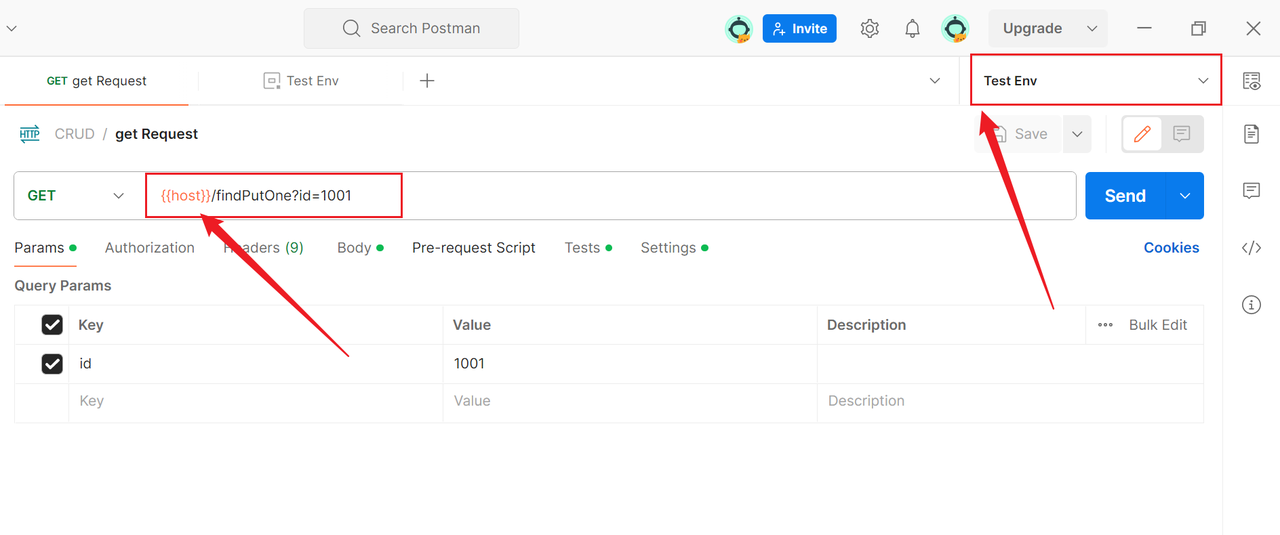Open the Params tab

tap(45, 248)
